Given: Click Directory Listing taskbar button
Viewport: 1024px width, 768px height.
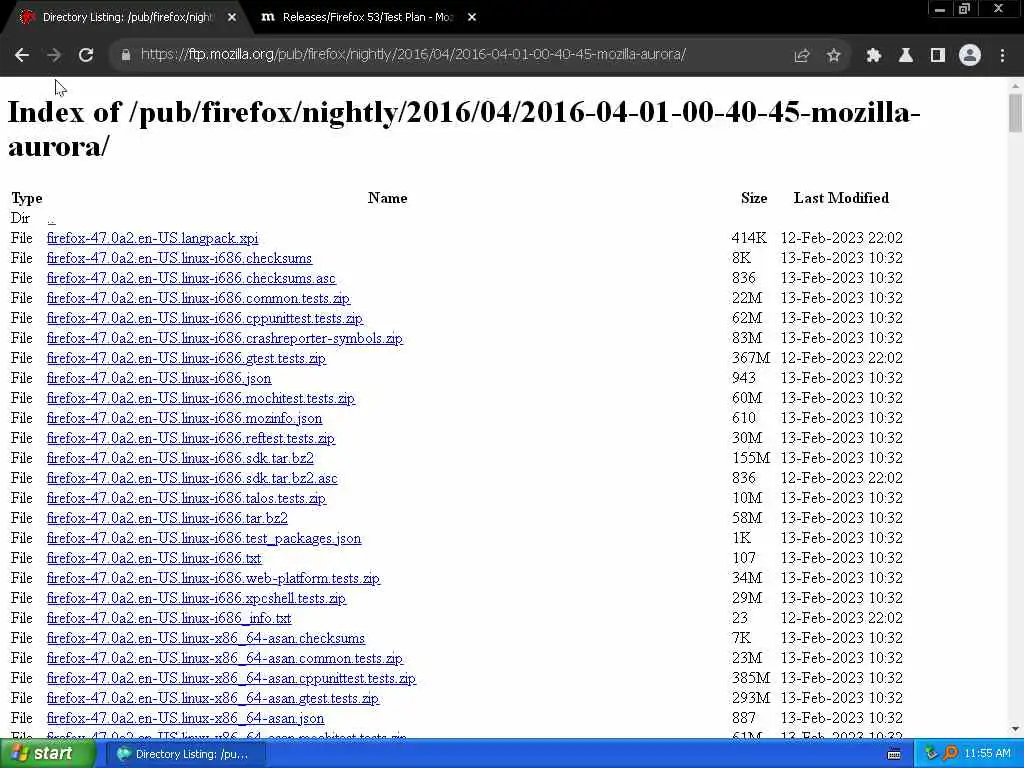Looking at the screenshot, I should 185,754.
